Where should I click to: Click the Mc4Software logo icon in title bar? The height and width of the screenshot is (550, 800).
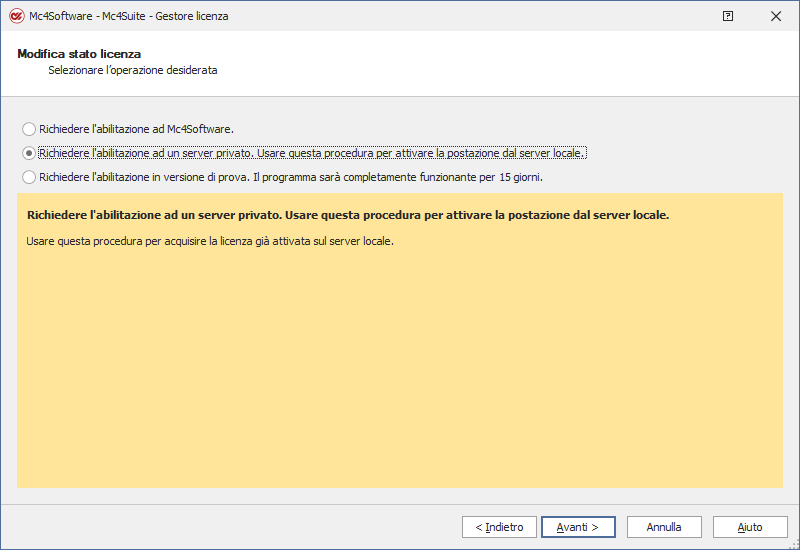[x=16, y=16]
